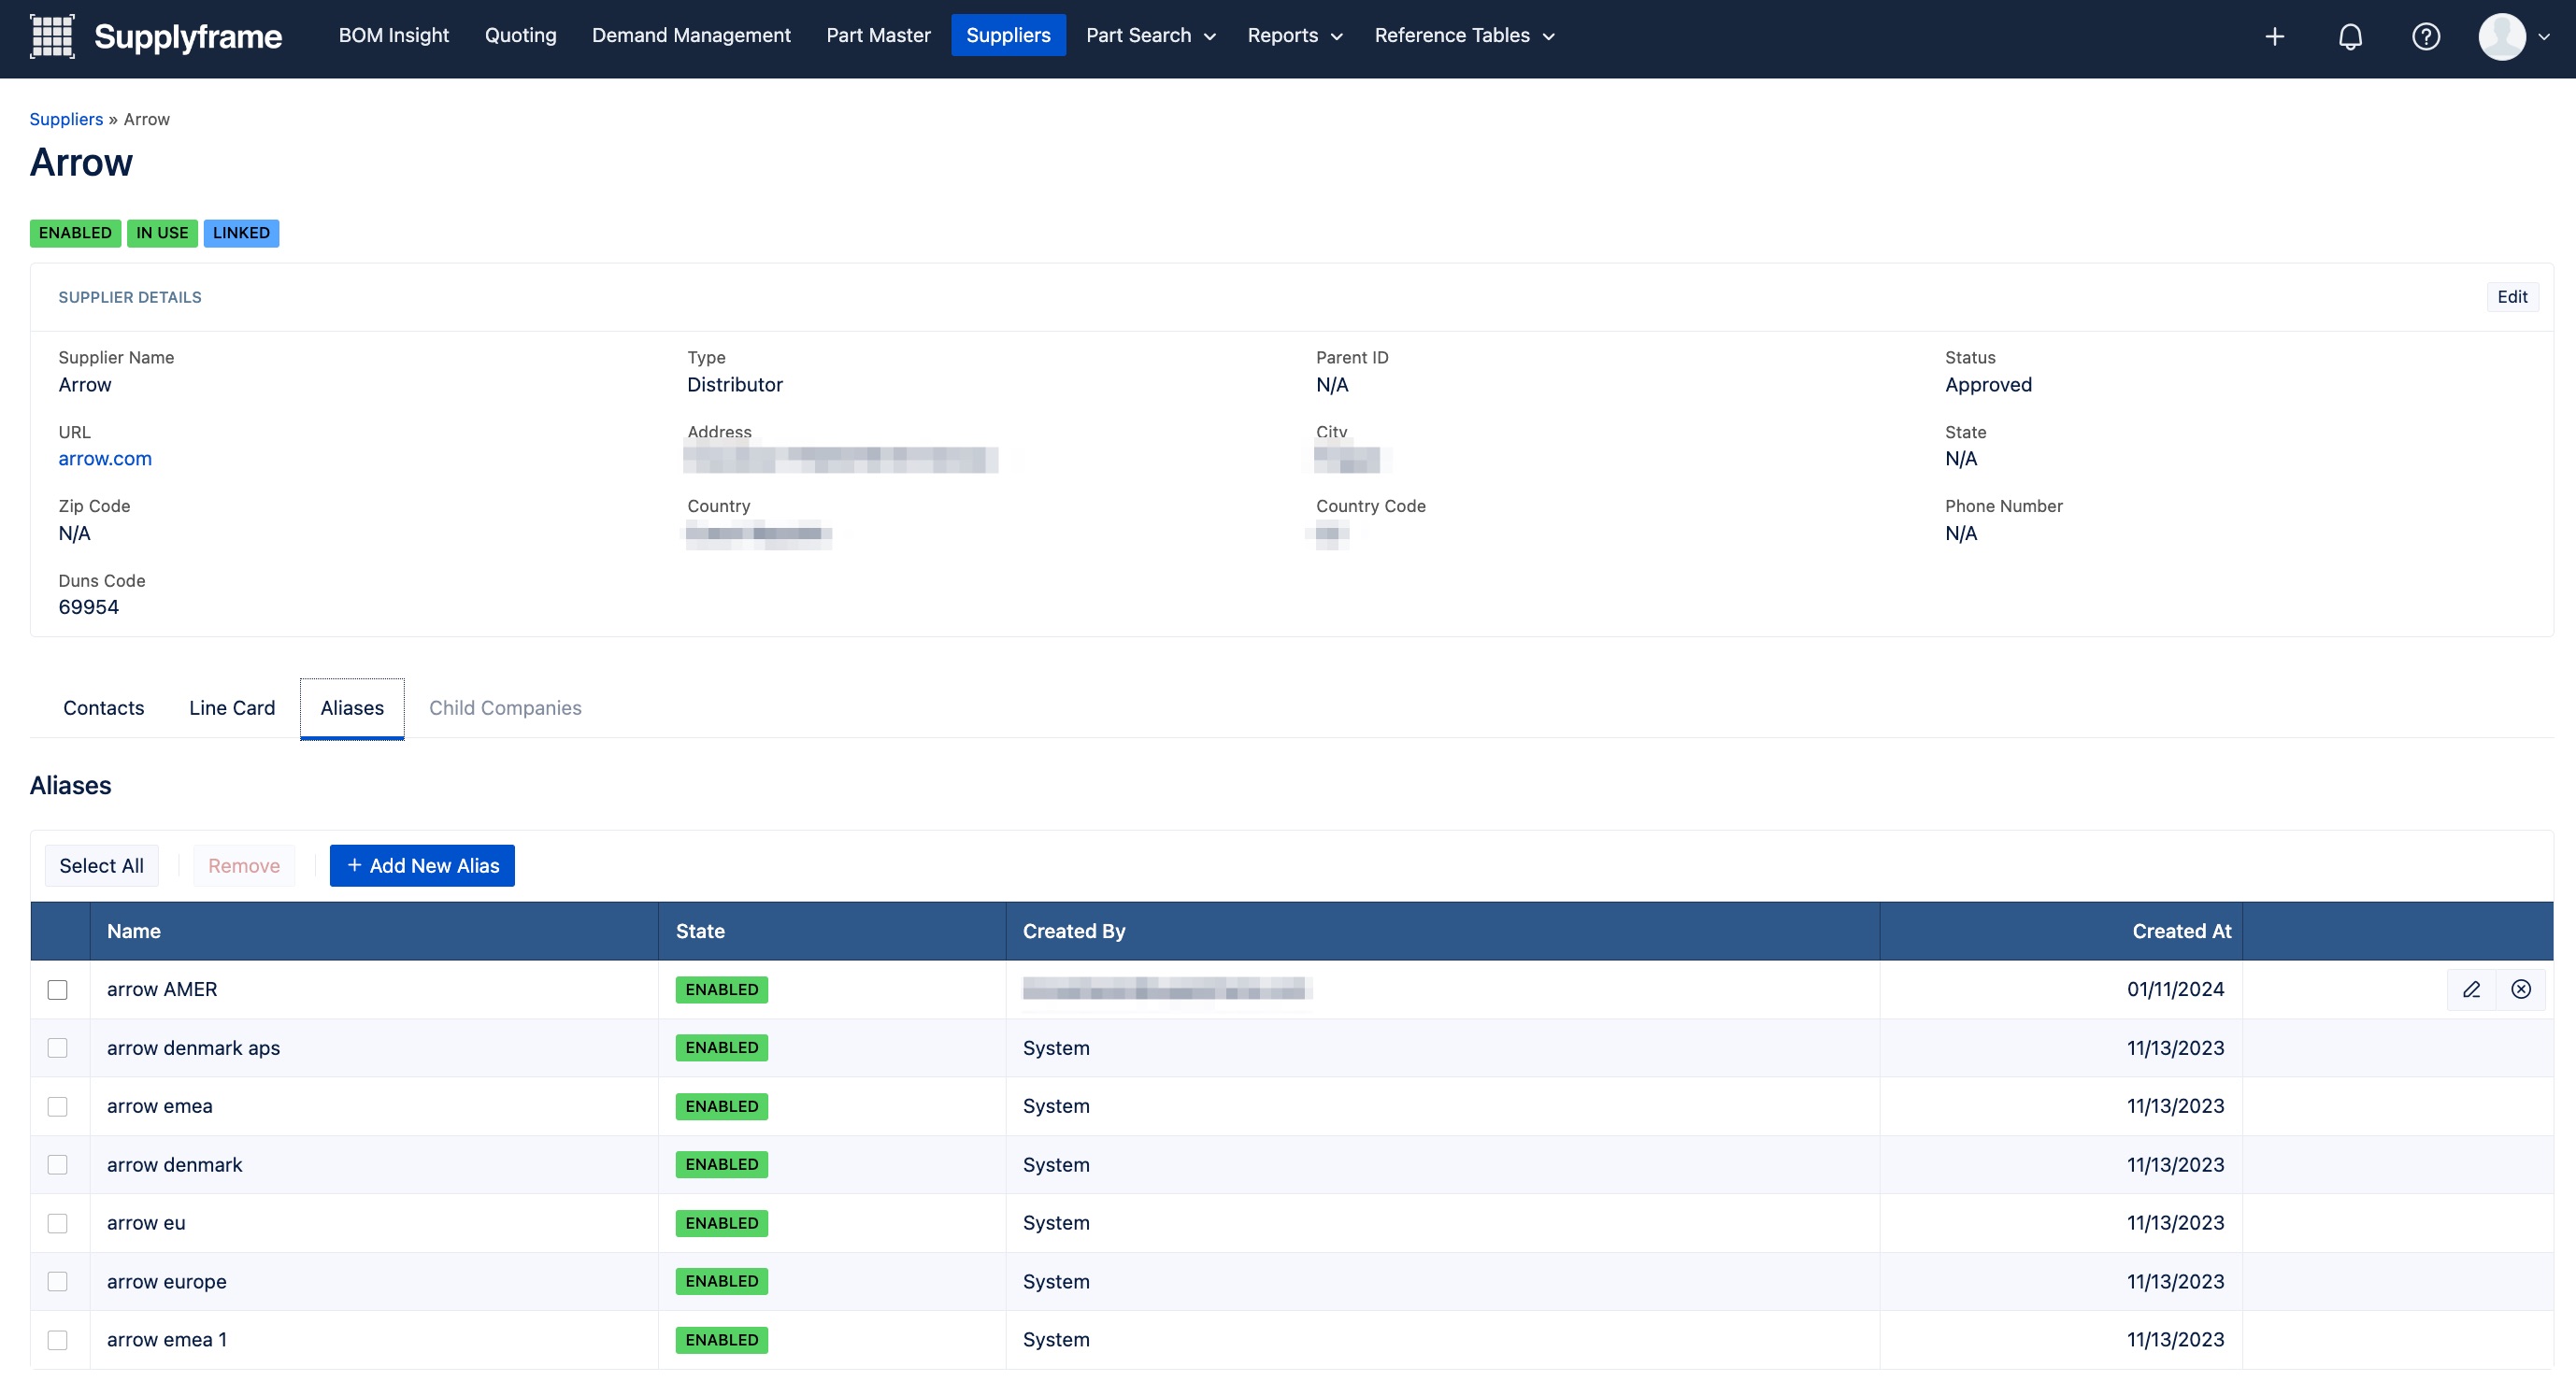
Task: Select the arrow emea 1 checkbox
Action: click(58, 1340)
